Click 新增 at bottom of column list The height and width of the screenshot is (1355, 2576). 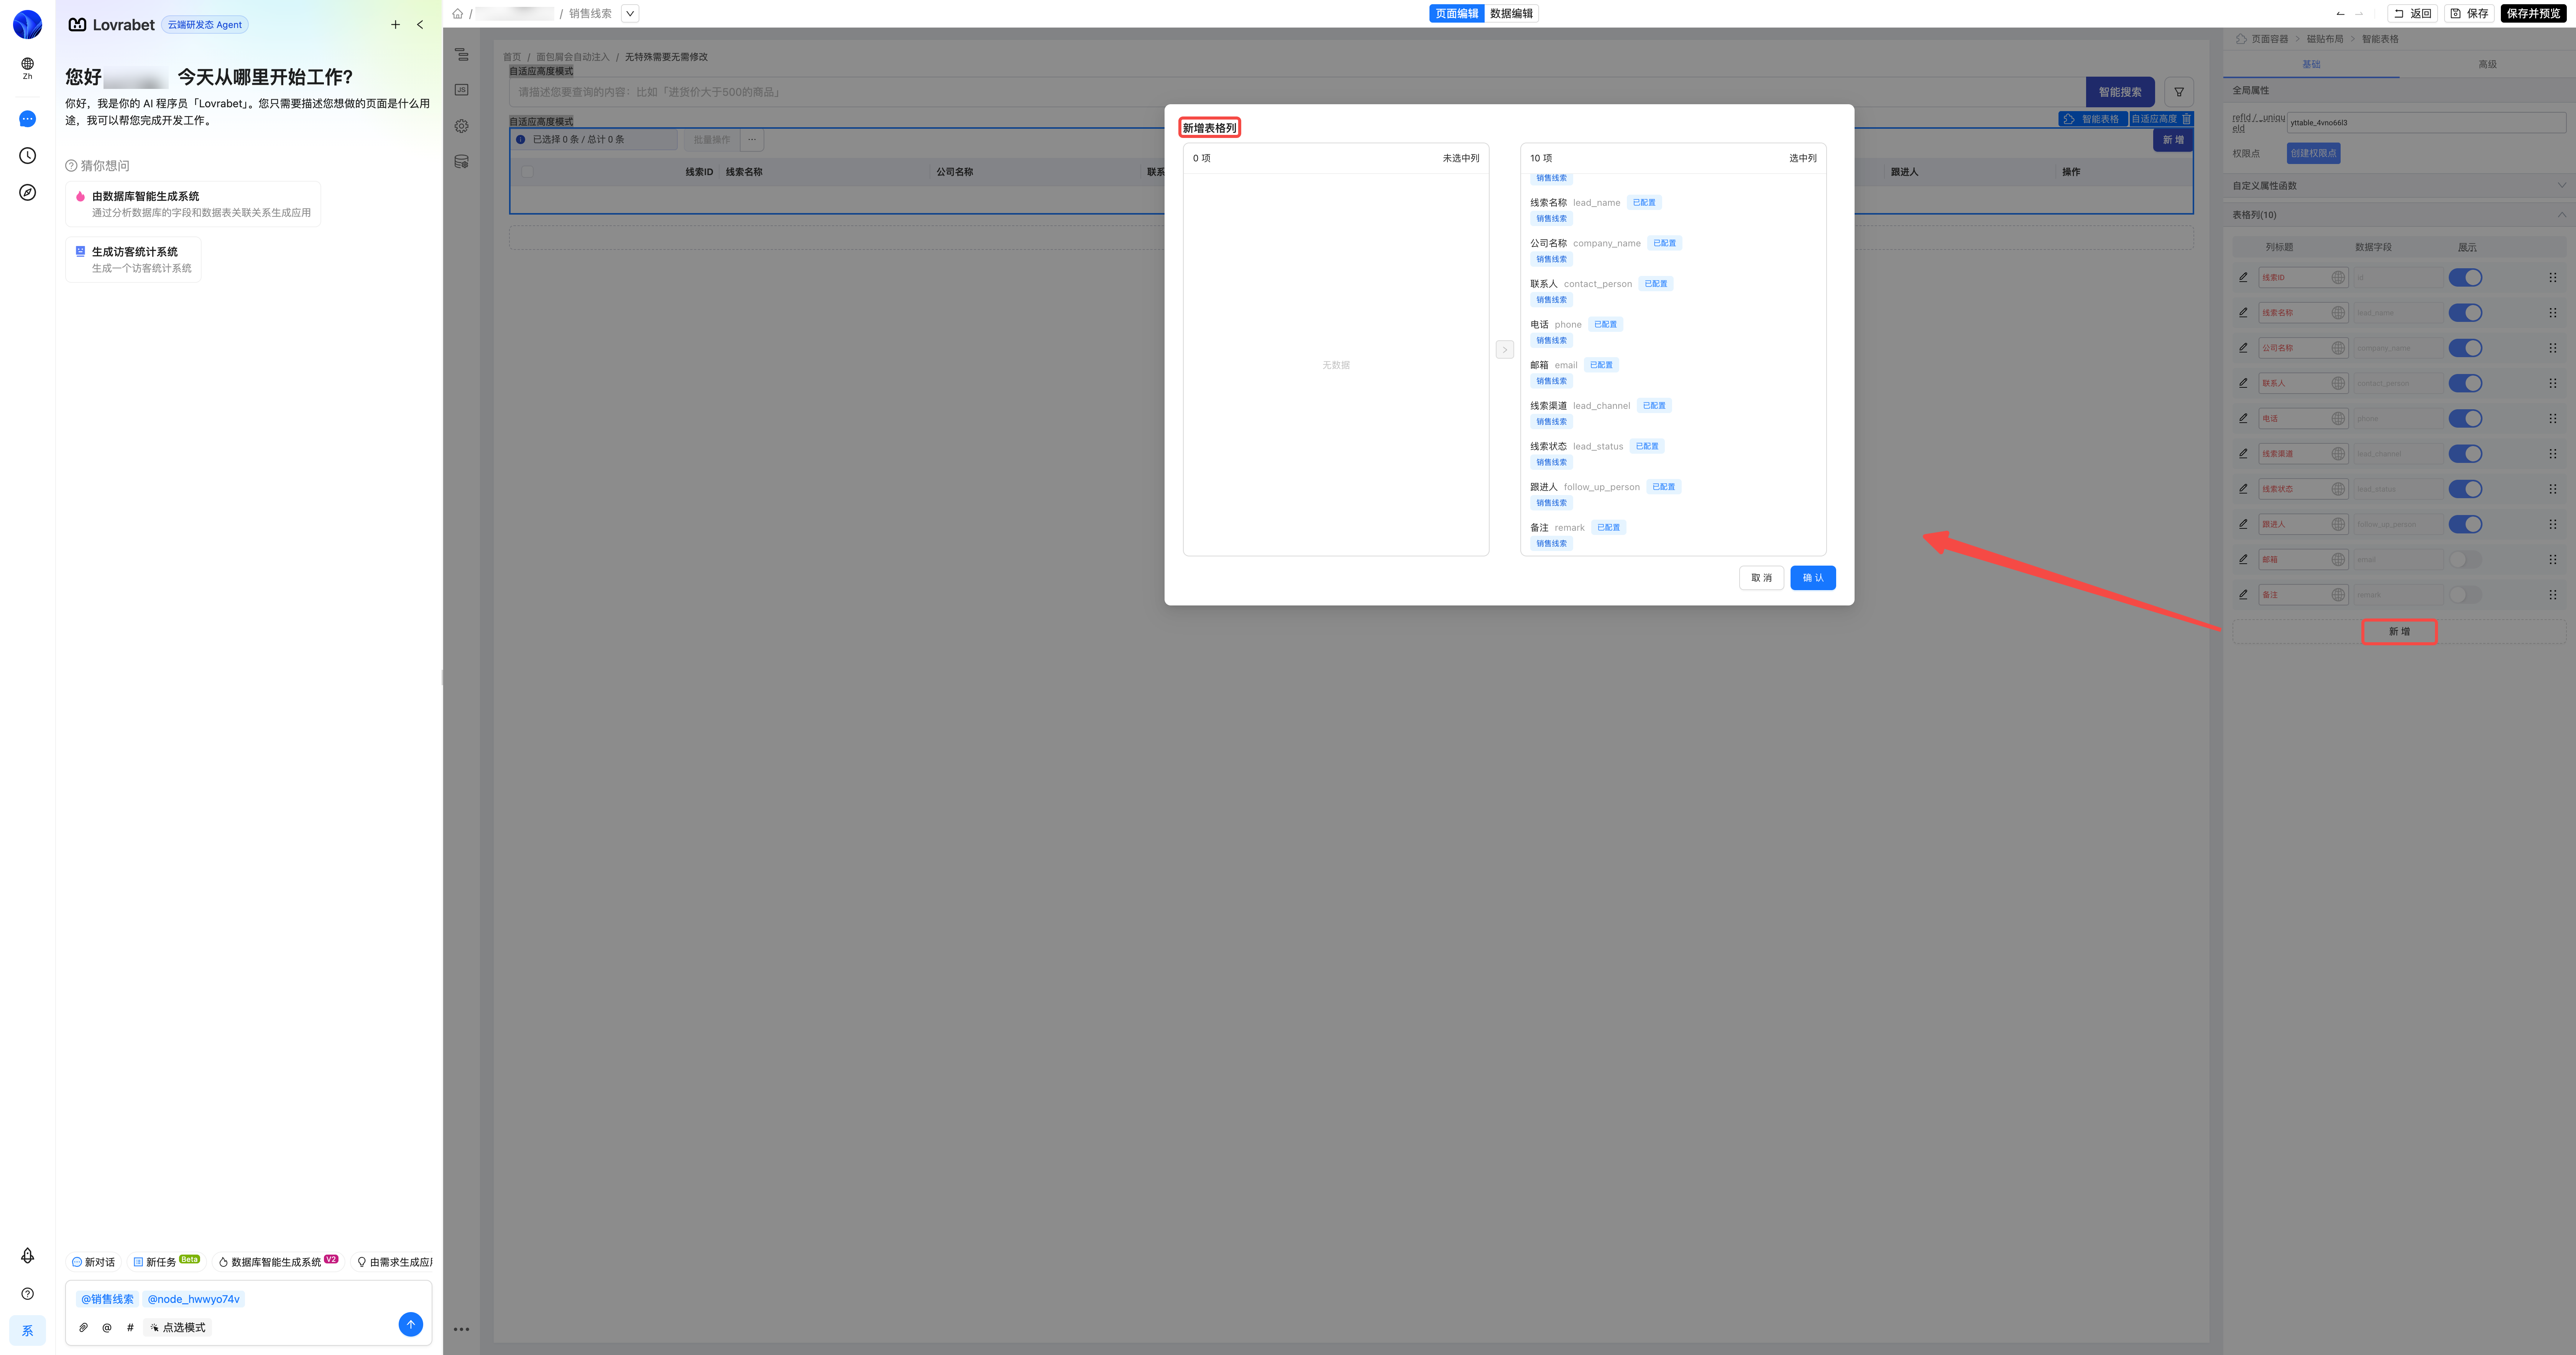tap(2399, 632)
